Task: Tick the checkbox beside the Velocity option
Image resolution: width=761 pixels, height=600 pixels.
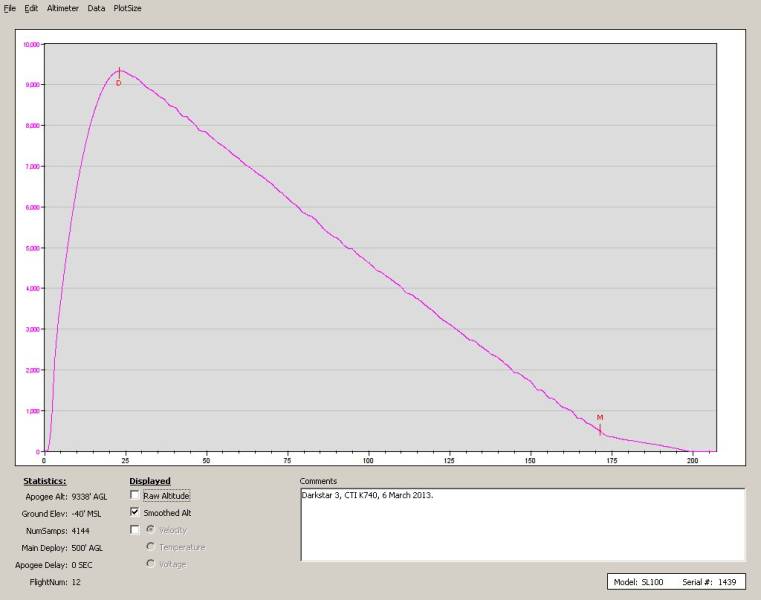Action: [135, 530]
